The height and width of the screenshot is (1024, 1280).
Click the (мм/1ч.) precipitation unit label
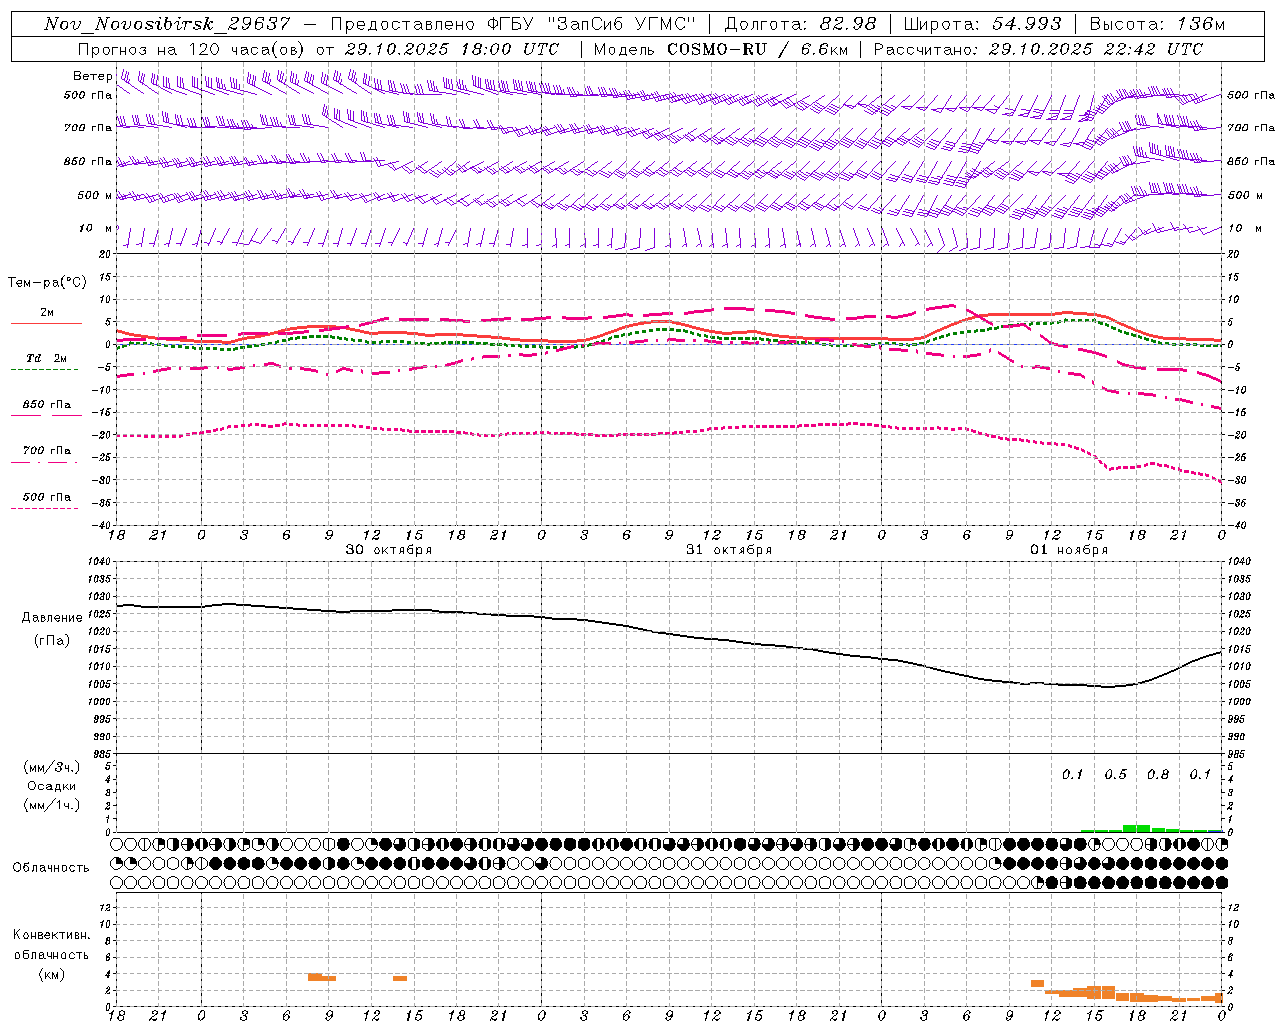click(x=52, y=805)
